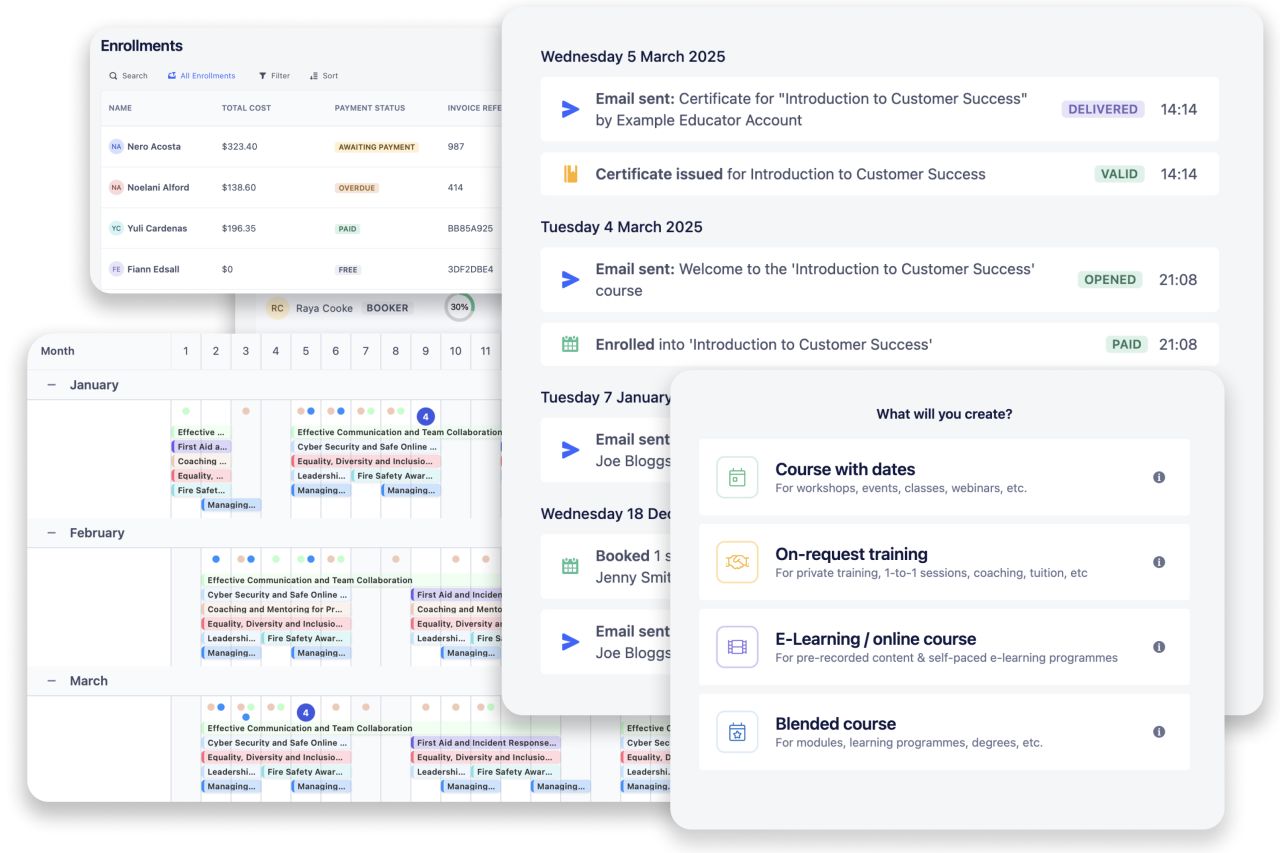Screen dimensions: 1280x853
Task: Click Raya Cooke's 30% progress ring
Action: tap(459, 307)
